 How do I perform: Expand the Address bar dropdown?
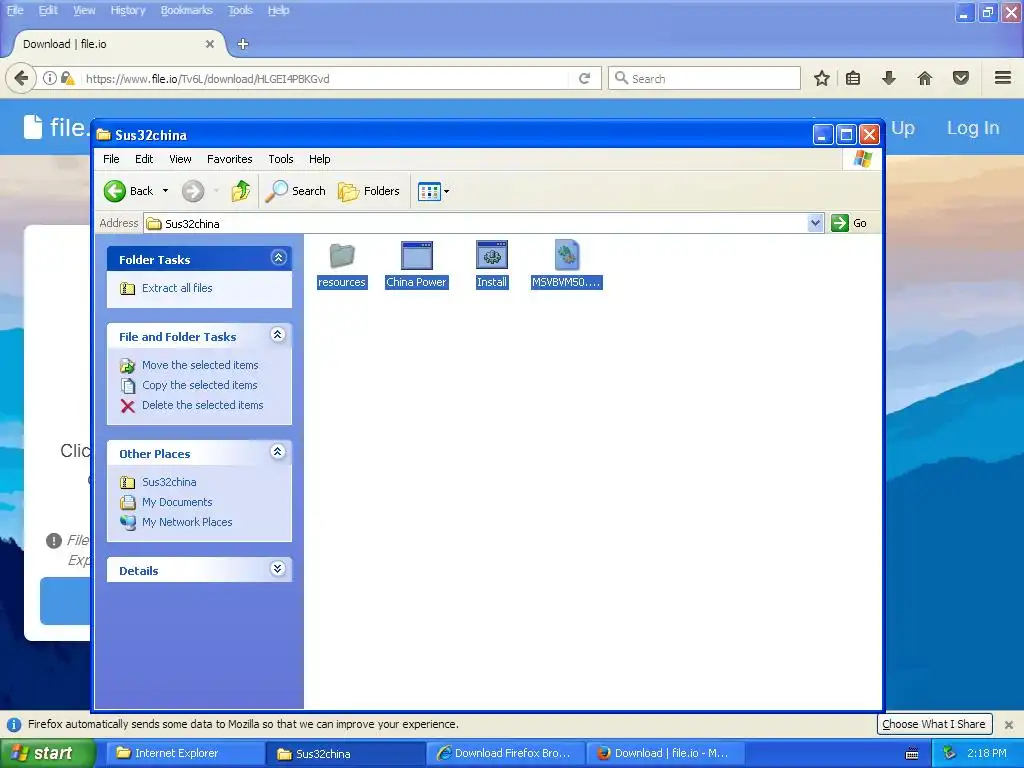(815, 223)
